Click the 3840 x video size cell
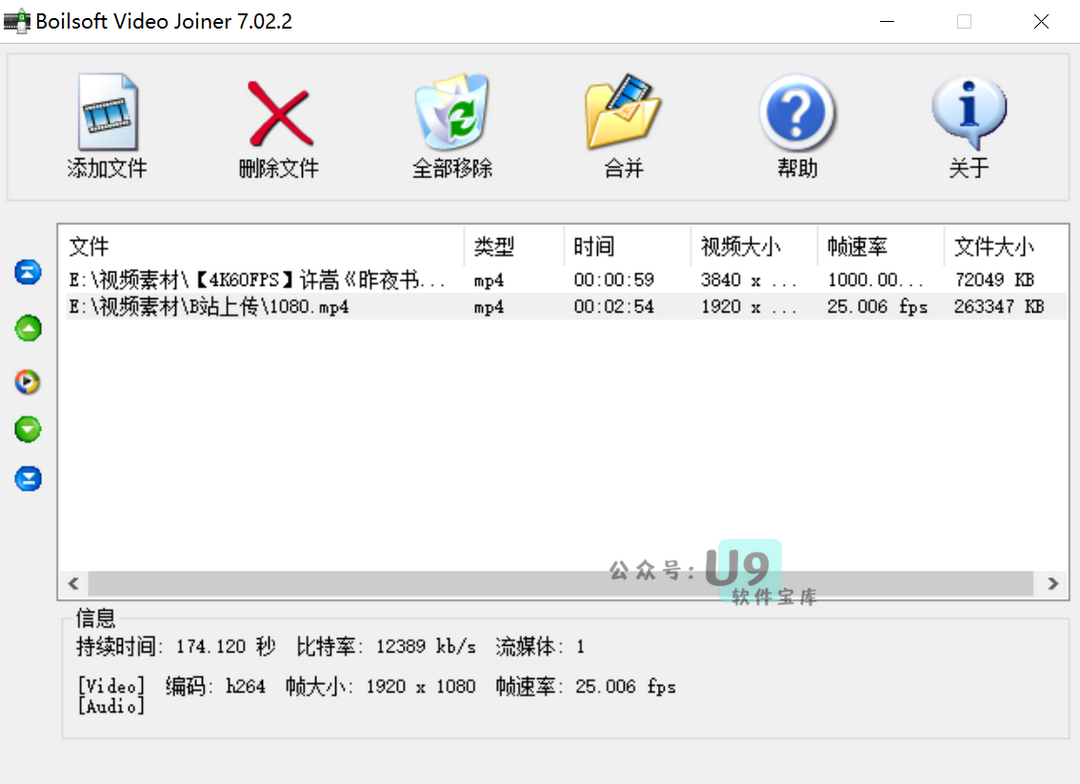 [x=749, y=280]
